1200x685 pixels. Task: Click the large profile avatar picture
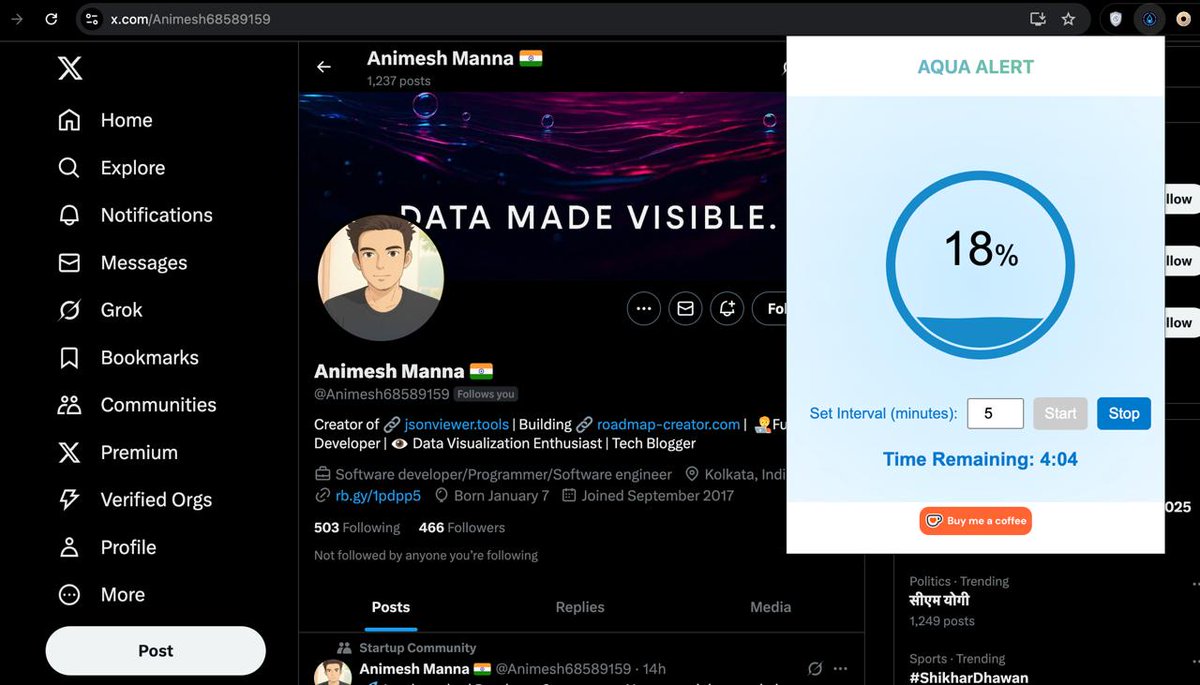coord(380,277)
